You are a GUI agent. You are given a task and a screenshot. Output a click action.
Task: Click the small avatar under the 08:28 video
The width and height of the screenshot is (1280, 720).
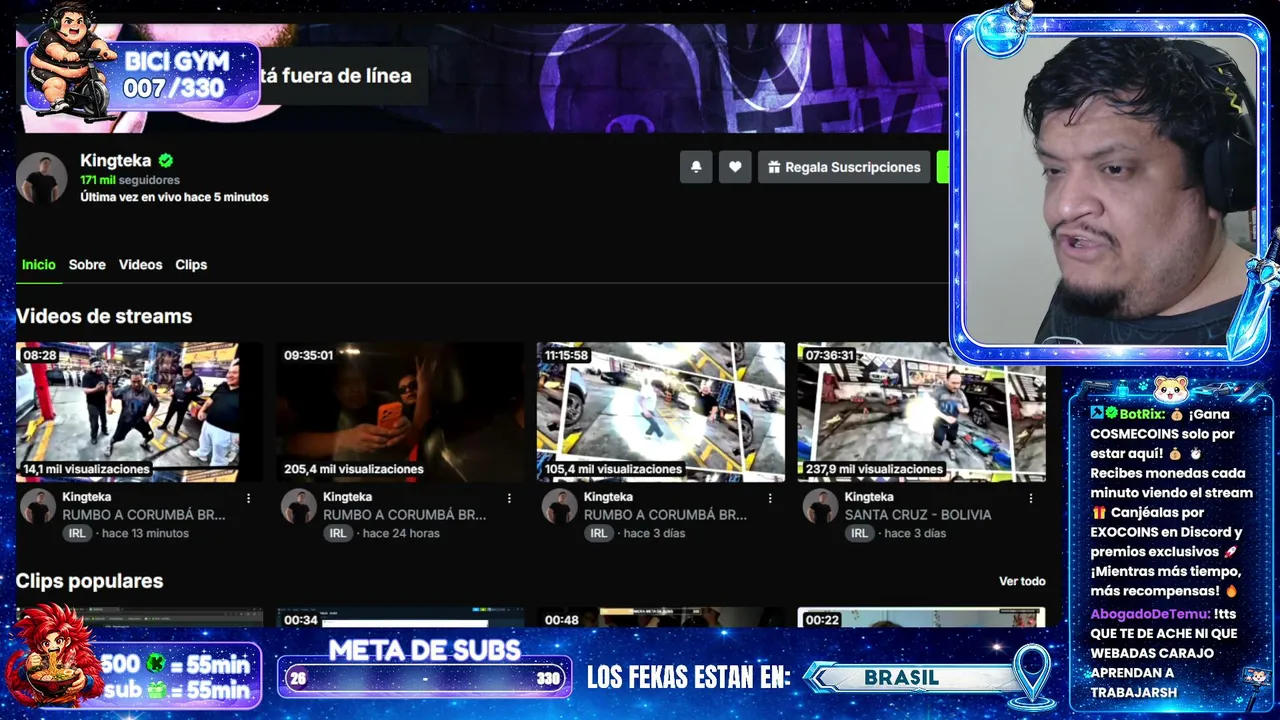[x=38, y=506]
